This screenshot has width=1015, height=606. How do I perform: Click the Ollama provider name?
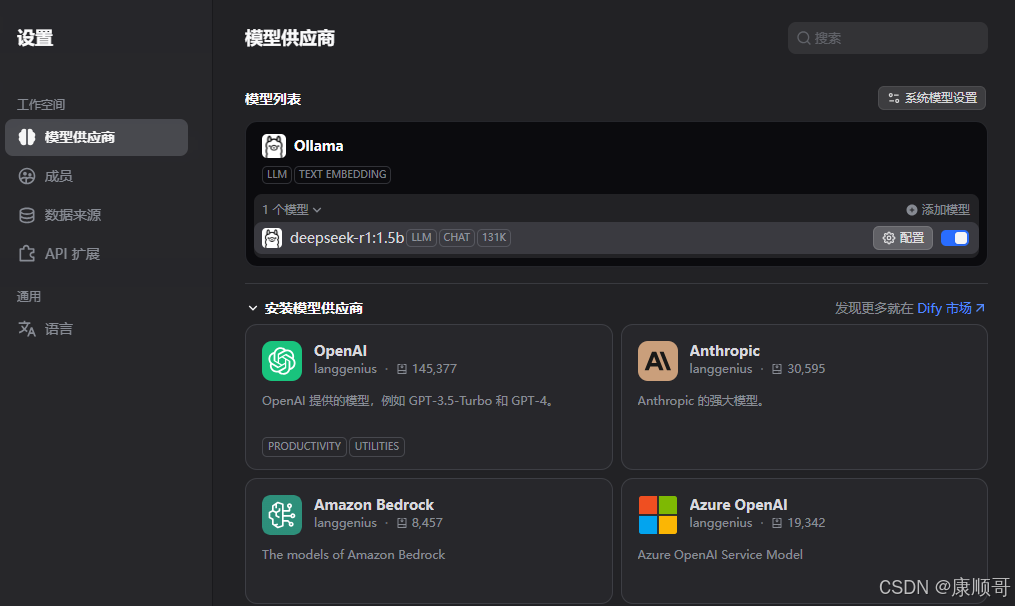pos(318,146)
